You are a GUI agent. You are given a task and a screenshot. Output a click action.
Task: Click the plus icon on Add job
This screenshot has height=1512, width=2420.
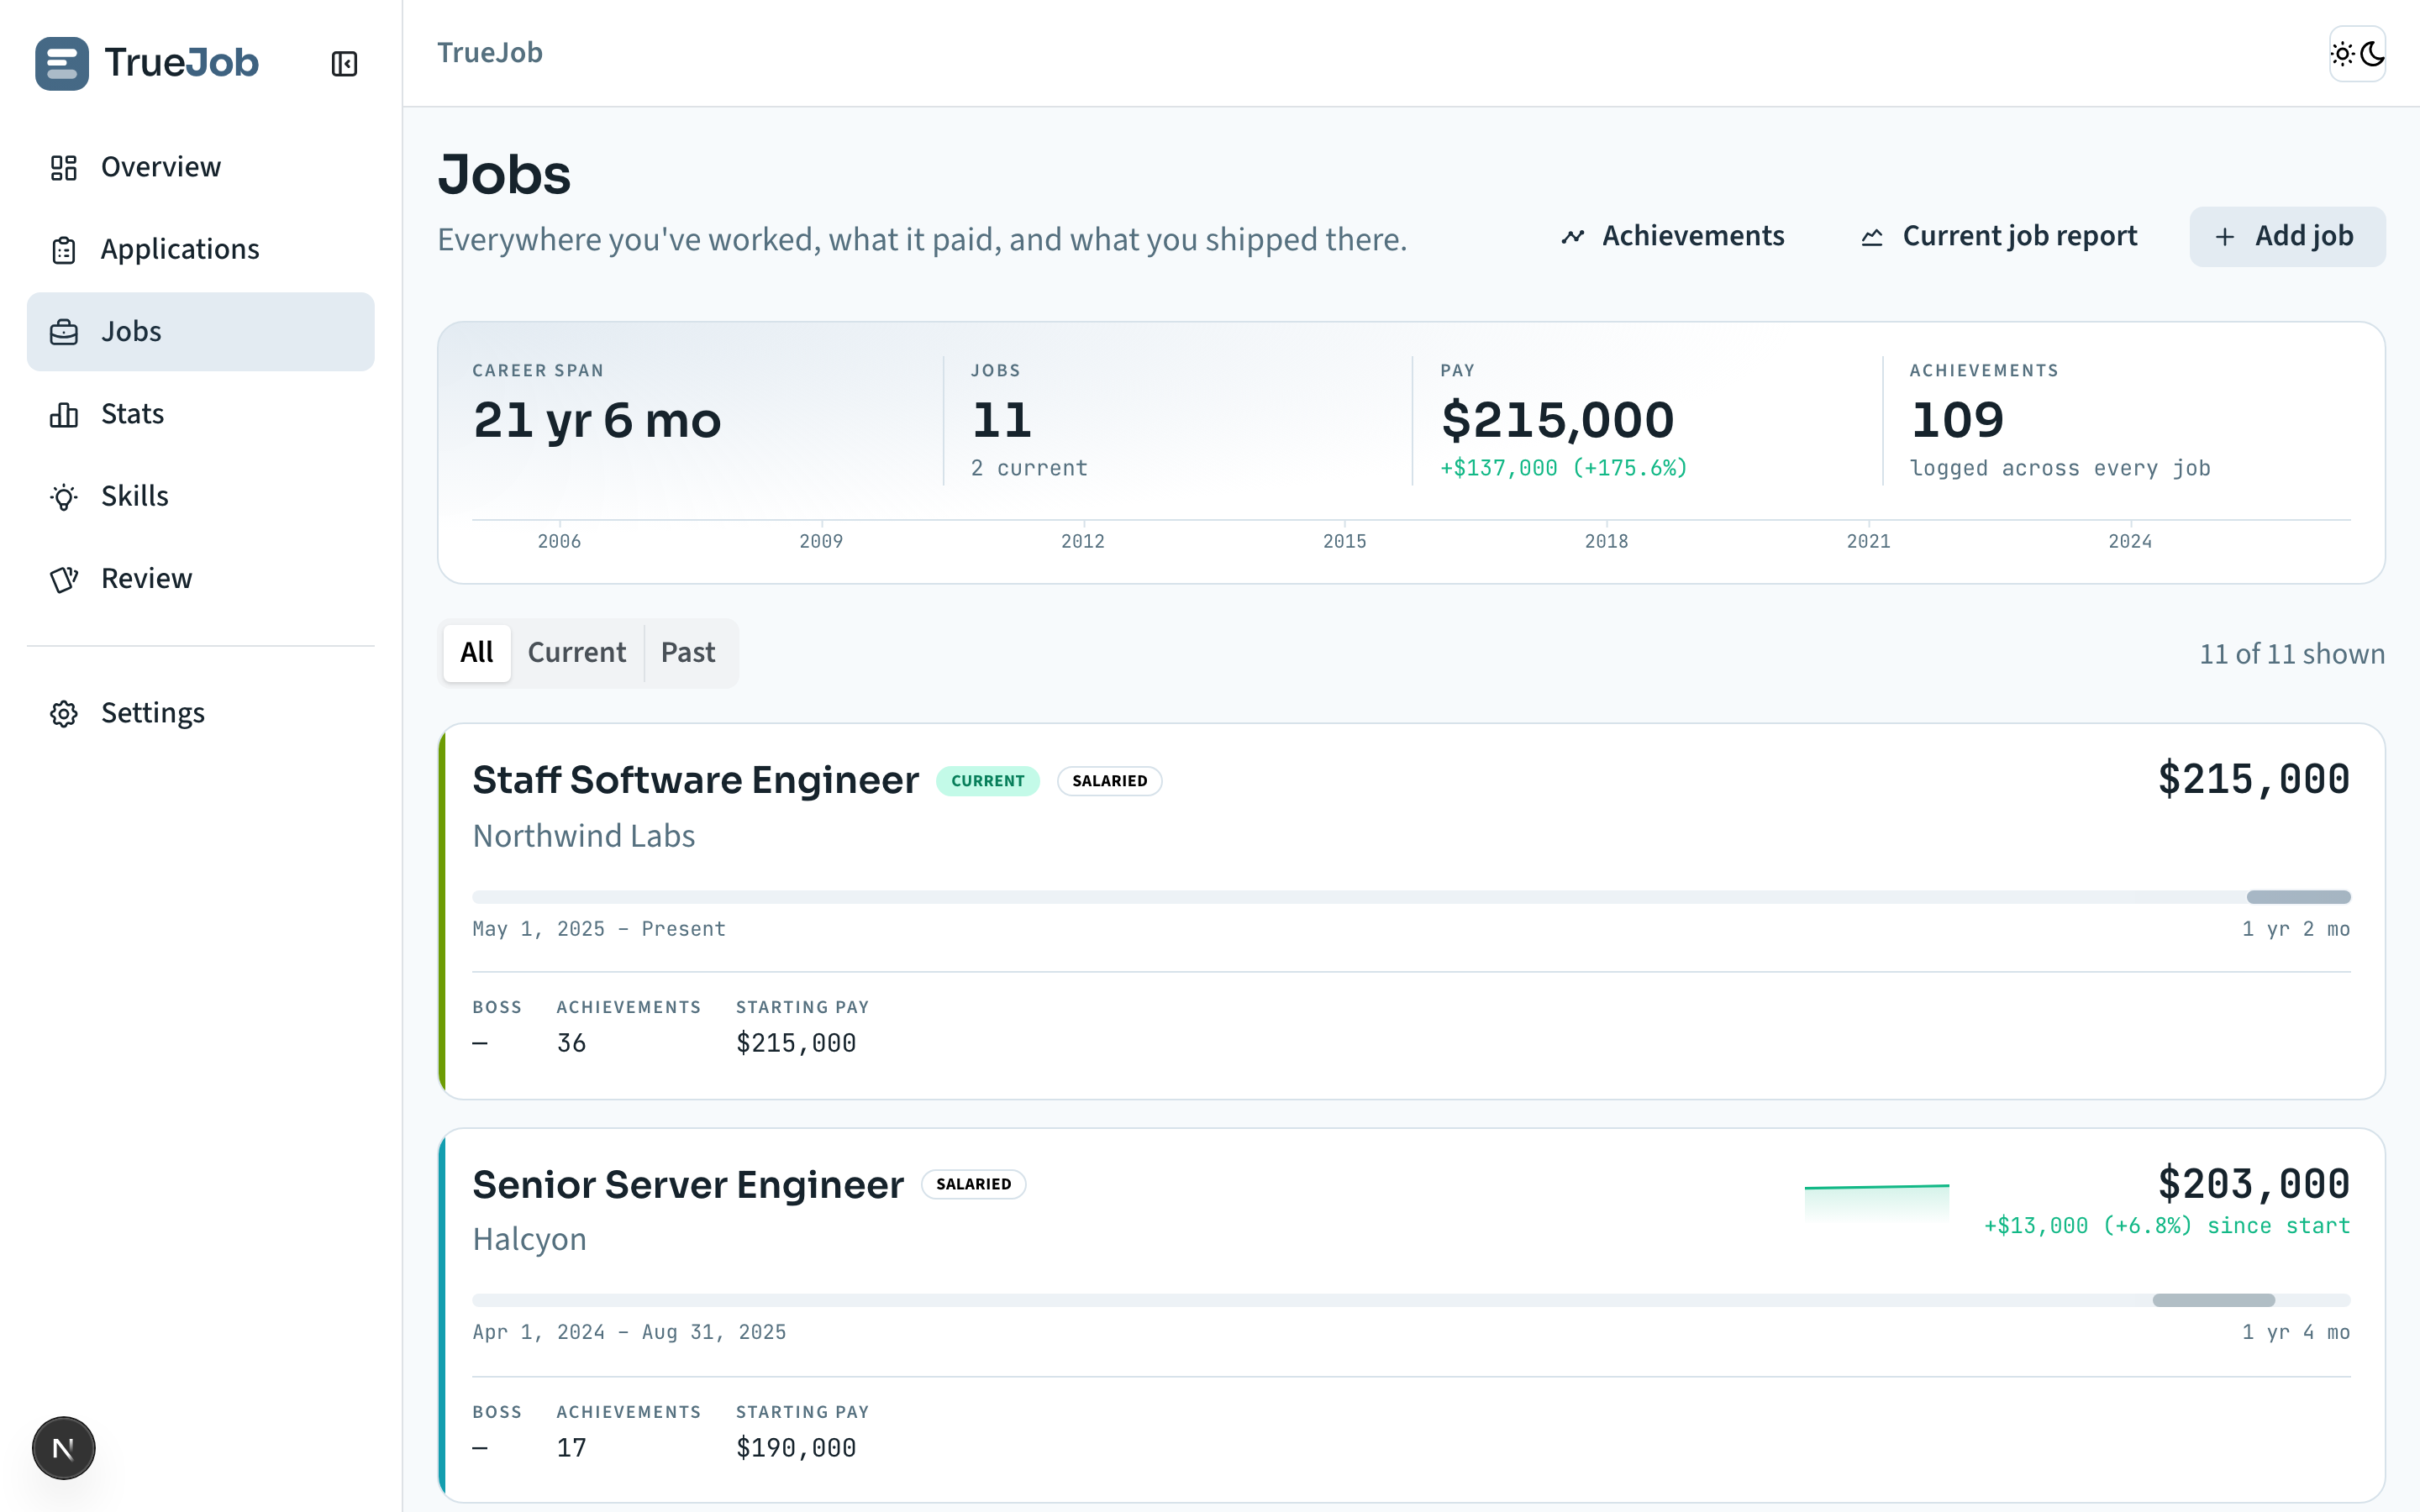click(x=2225, y=237)
